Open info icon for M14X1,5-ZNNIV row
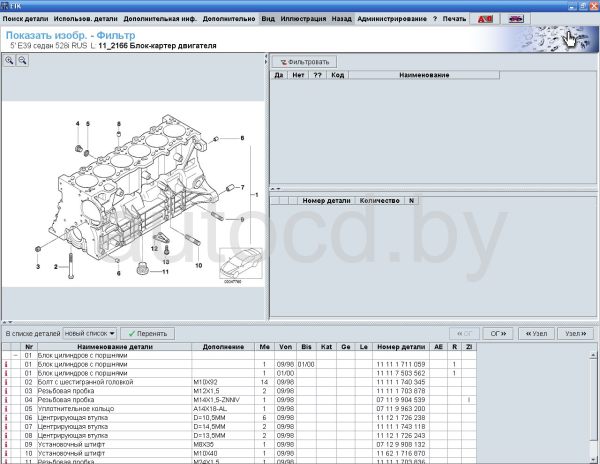 pos(6,400)
